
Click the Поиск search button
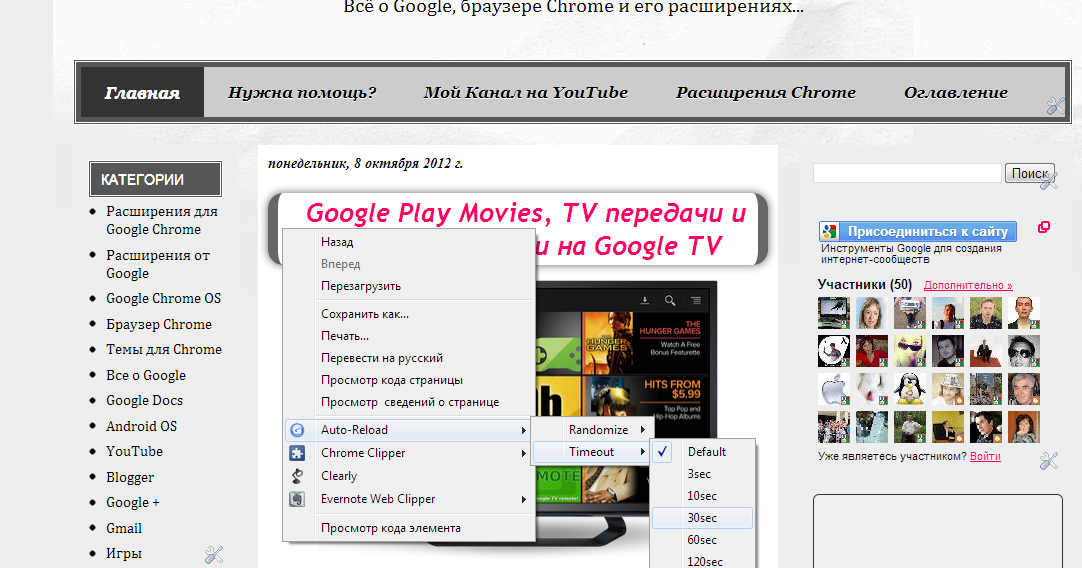point(1030,173)
